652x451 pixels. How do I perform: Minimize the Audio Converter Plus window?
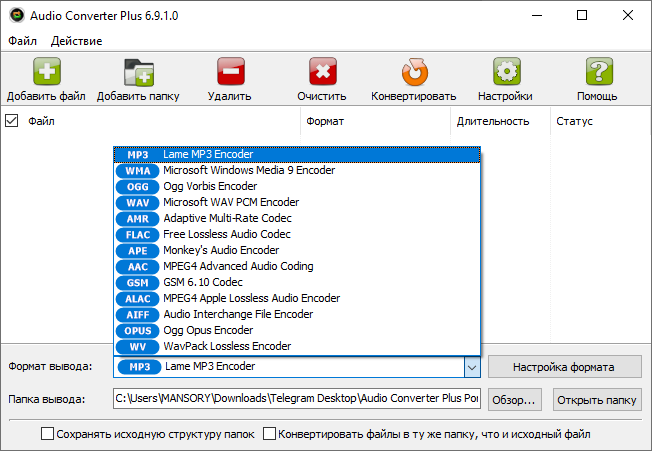coord(537,15)
